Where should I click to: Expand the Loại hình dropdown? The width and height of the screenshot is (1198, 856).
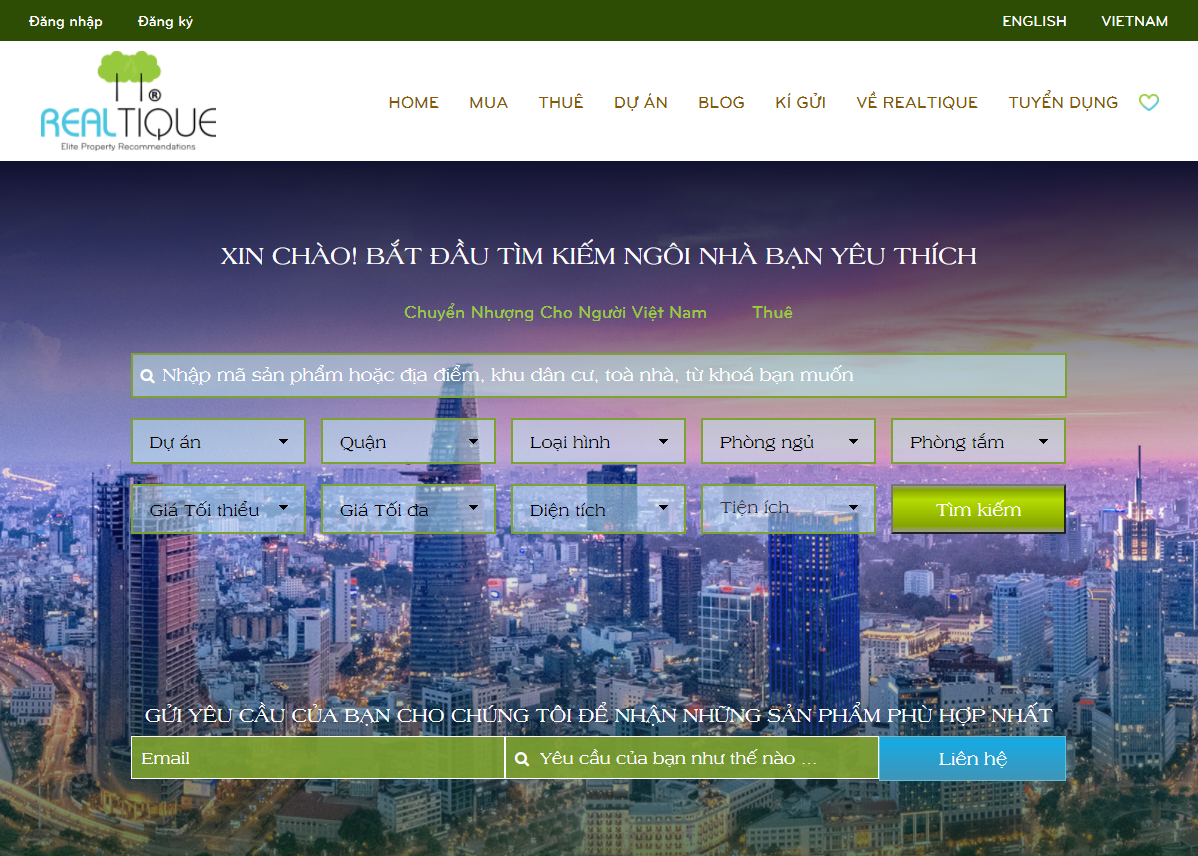click(598, 442)
